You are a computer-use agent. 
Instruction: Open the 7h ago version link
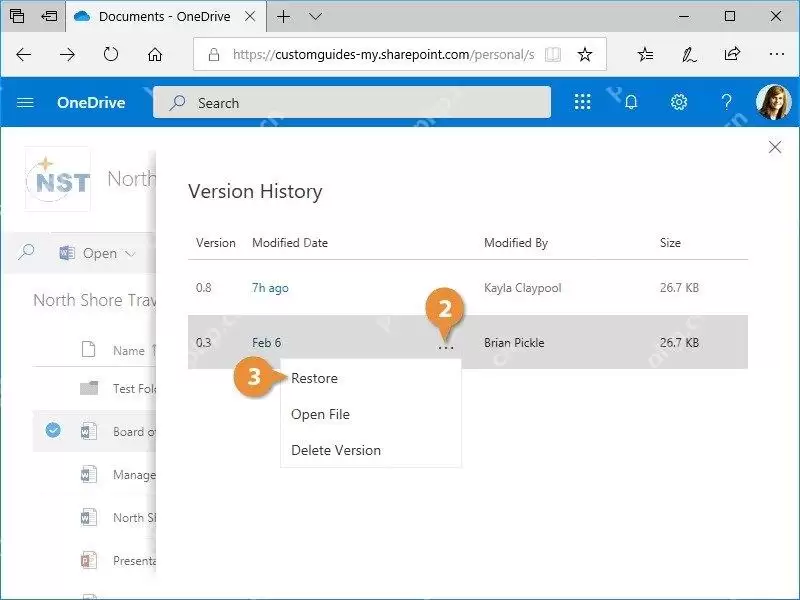(x=270, y=288)
